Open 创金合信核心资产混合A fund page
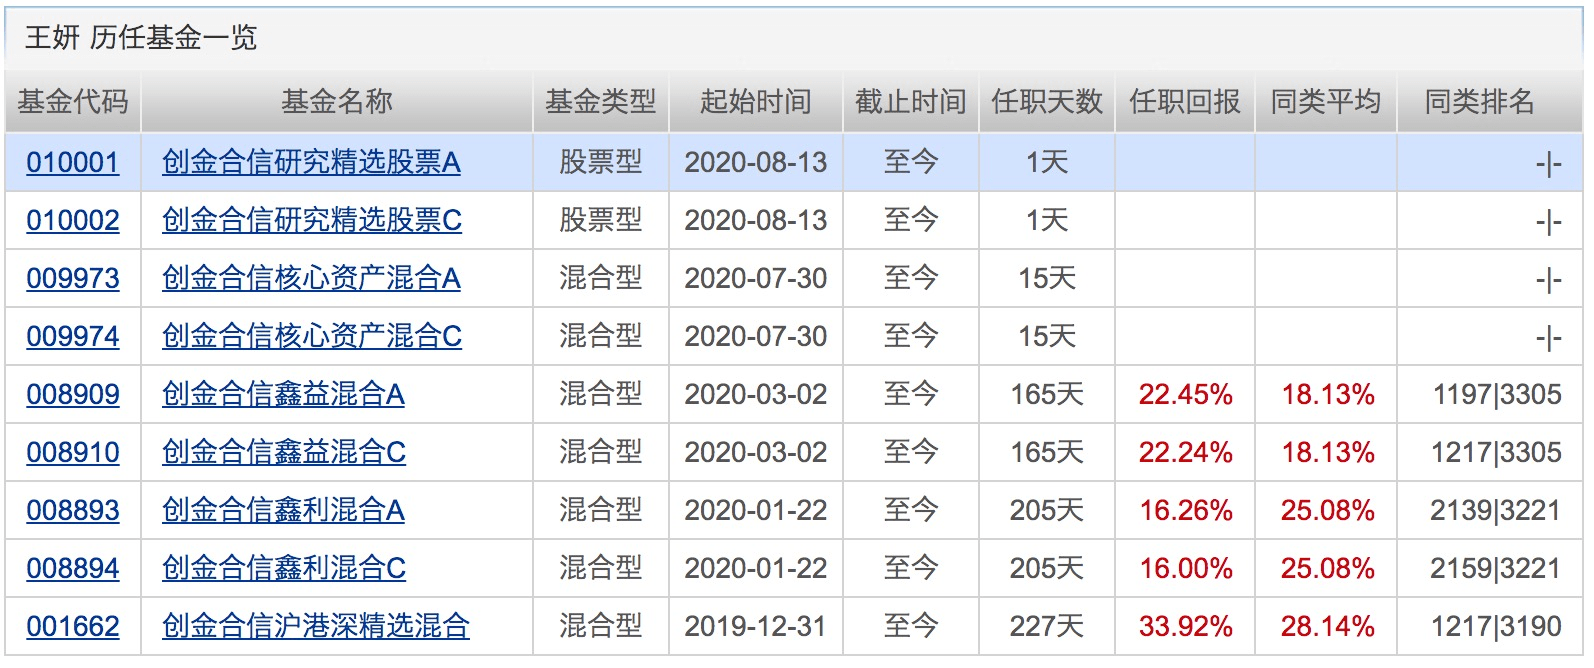The width and height of the screenshot is (1594, 668). pyautogui.click(x=311, y=279)
